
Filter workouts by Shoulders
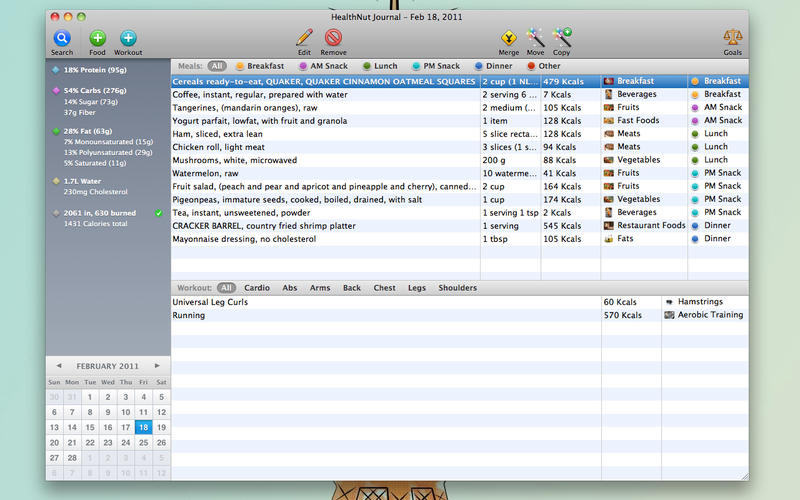pos(458,288)
